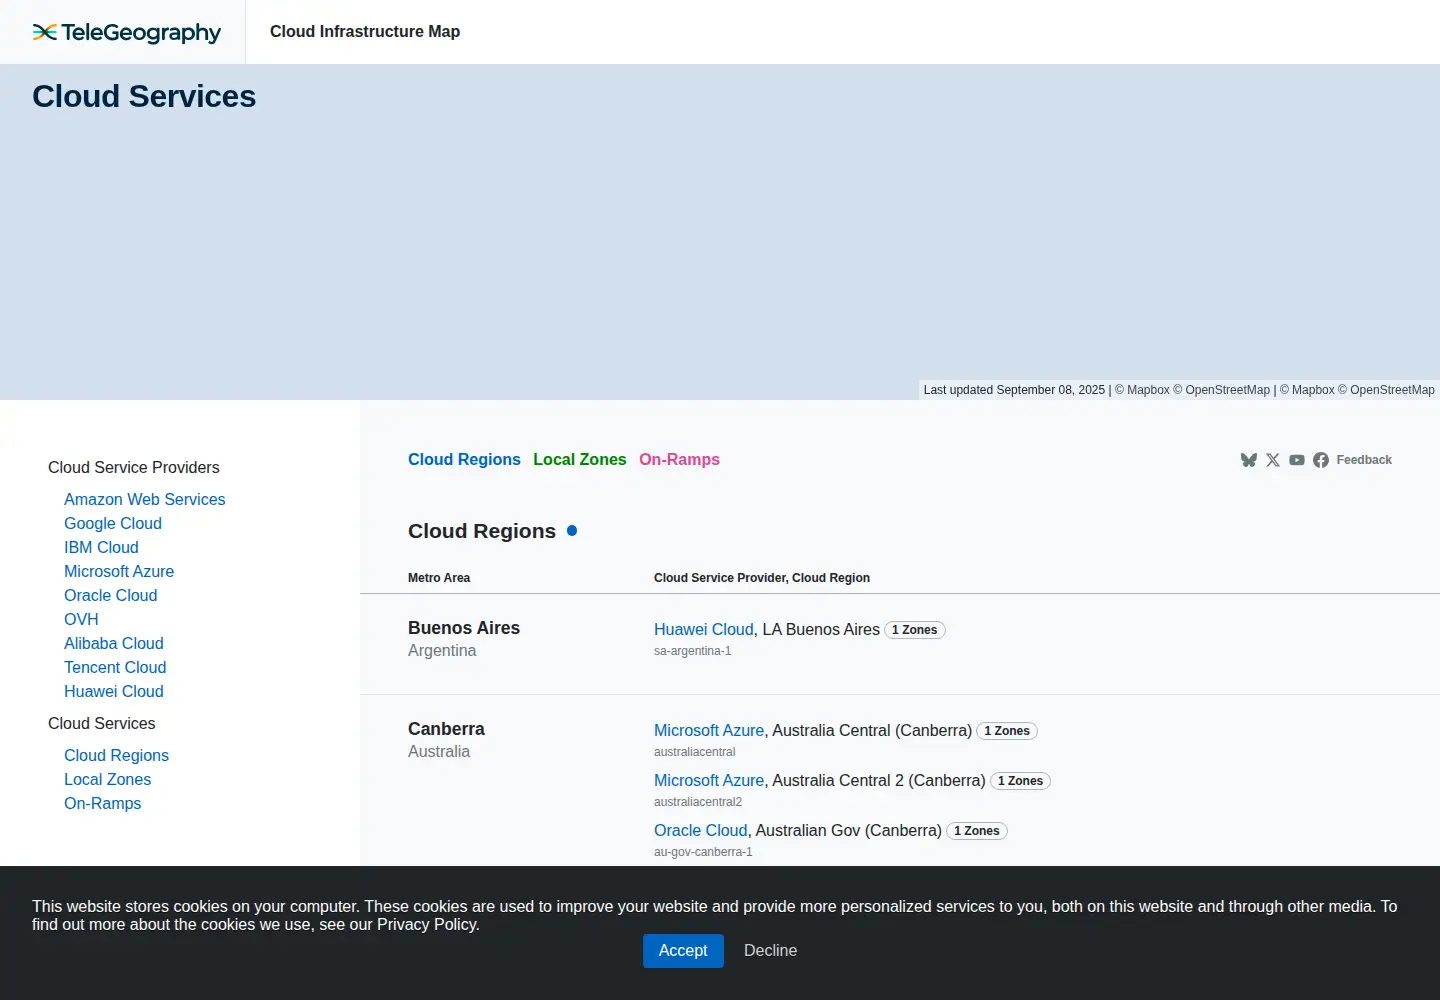
Task: Click the Canberra metro area name
Action: pyautogui.click(x=446, y=729)
